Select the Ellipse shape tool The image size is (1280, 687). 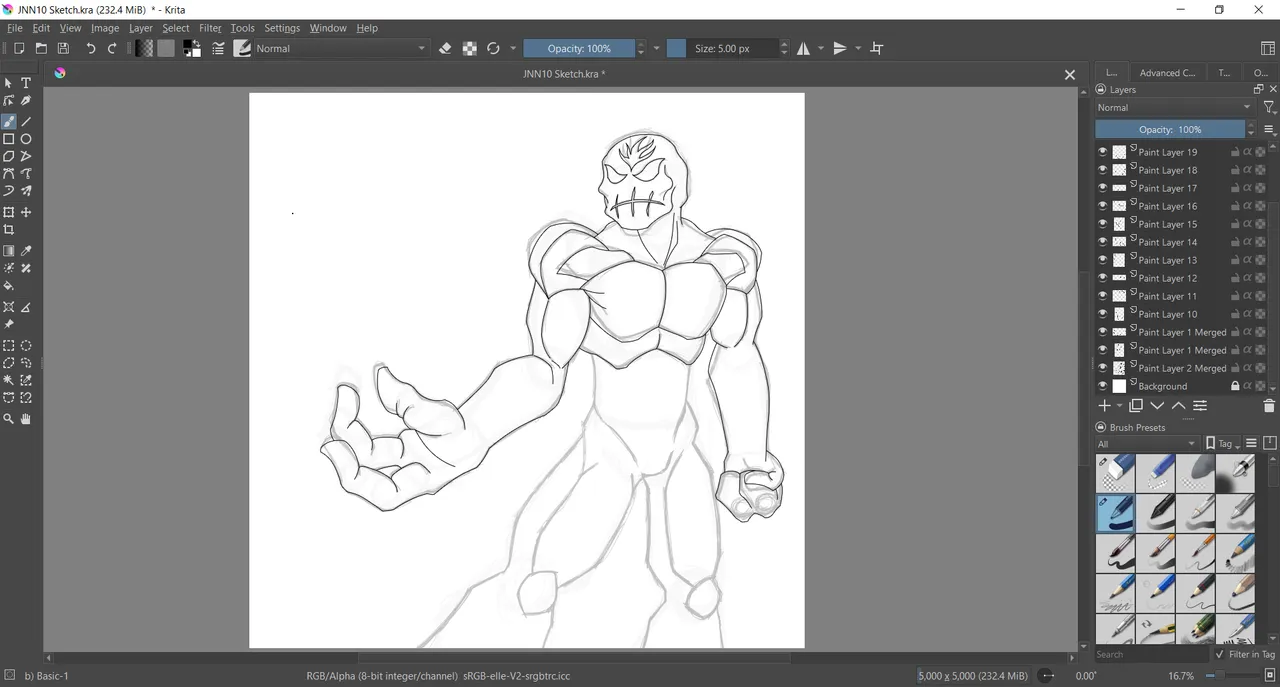pos(26,139)
